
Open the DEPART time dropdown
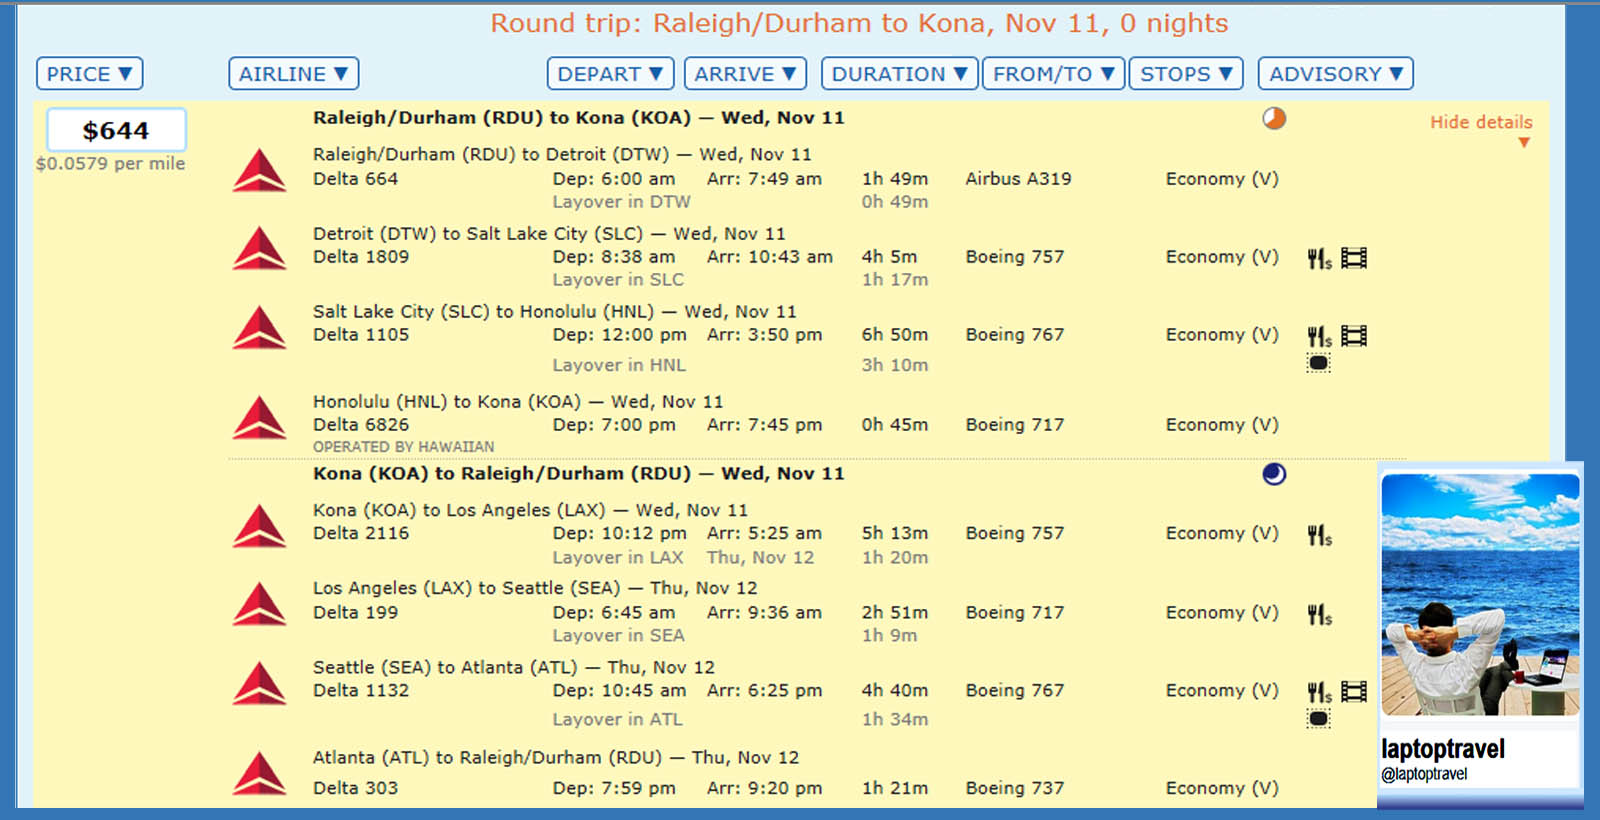(610, 74)
